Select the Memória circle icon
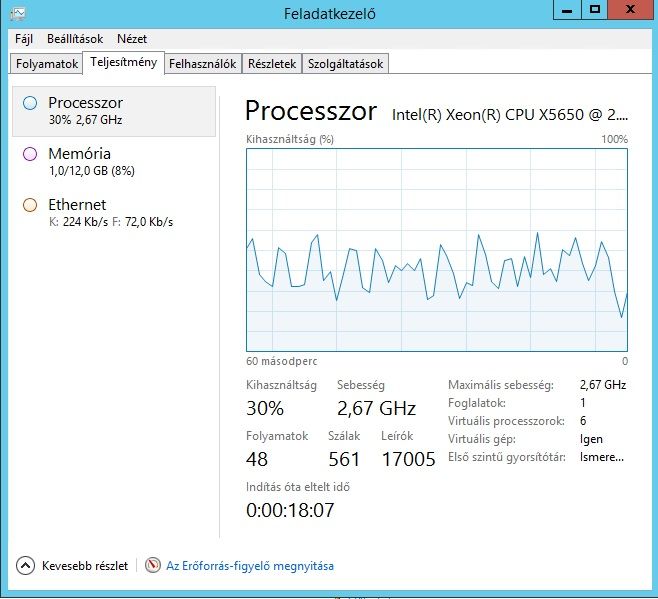Screen dimensions: 658x599 (x=30, y=153)
